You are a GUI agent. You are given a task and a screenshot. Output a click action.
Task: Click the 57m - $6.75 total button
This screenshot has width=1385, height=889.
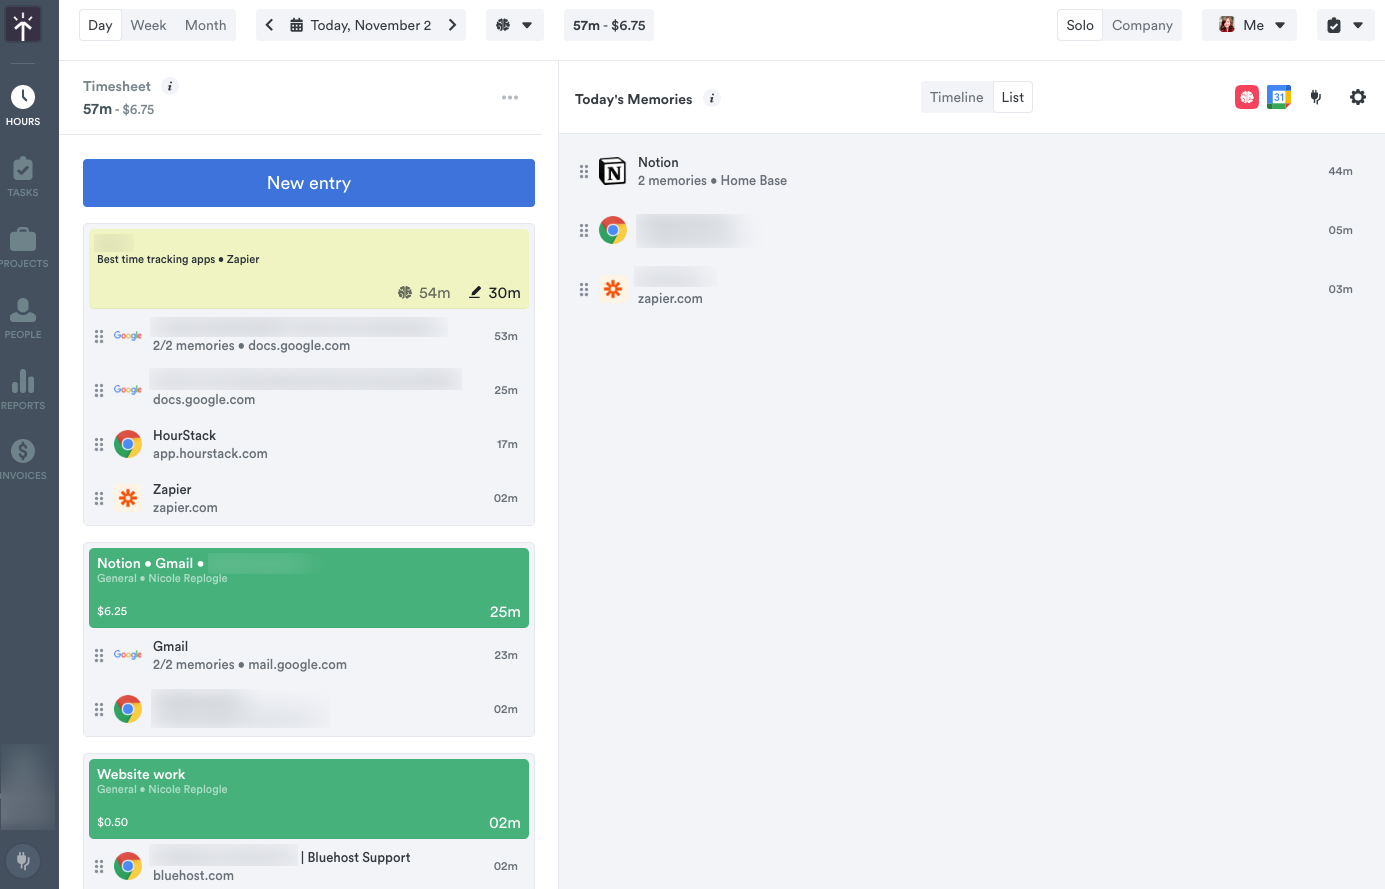pos(609,25)
